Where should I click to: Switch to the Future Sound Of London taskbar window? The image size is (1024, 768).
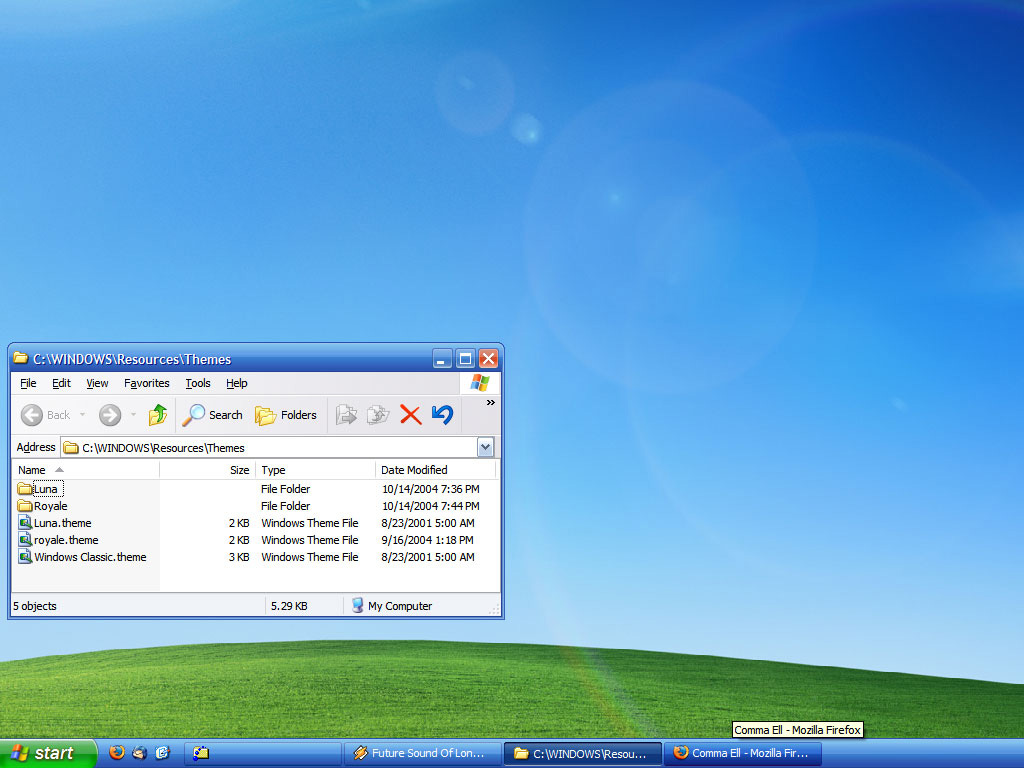[420, 753]
